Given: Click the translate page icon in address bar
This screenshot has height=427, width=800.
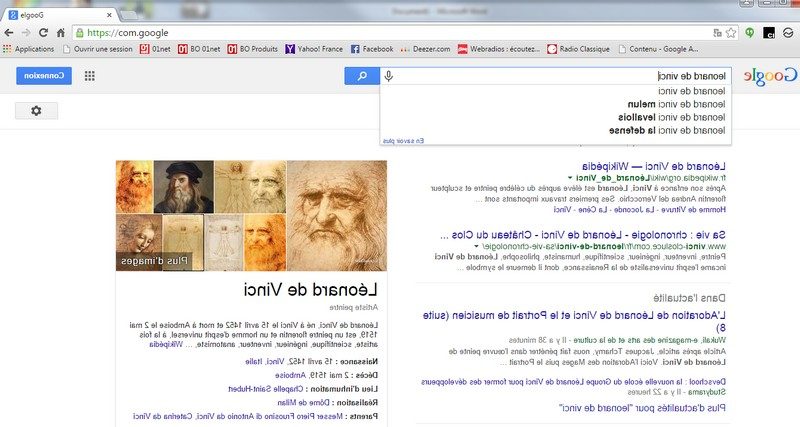Looking at the screenshot, I should [717, 33].
